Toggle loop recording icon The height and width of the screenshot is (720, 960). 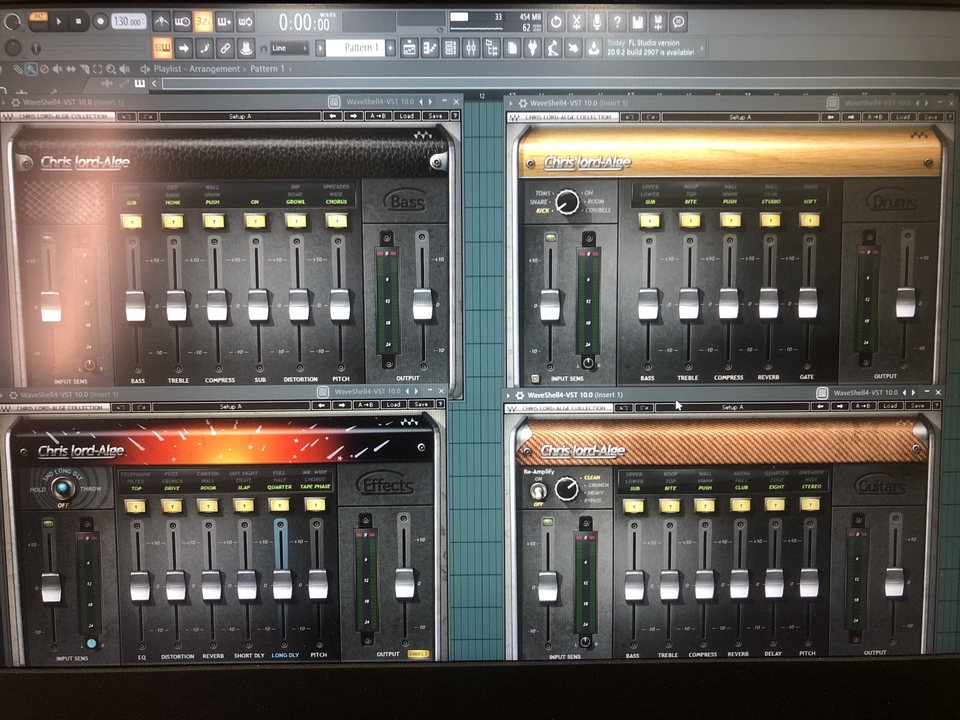(245, 22)
